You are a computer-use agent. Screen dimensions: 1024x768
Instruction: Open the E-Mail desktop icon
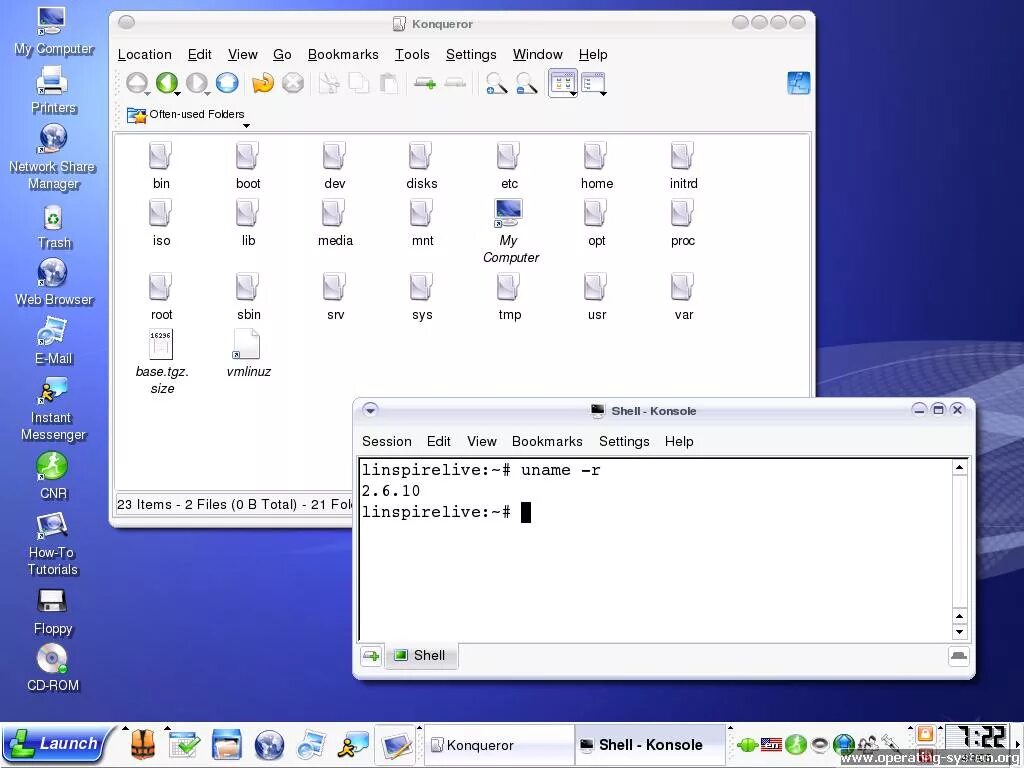(x=53, y=342)
